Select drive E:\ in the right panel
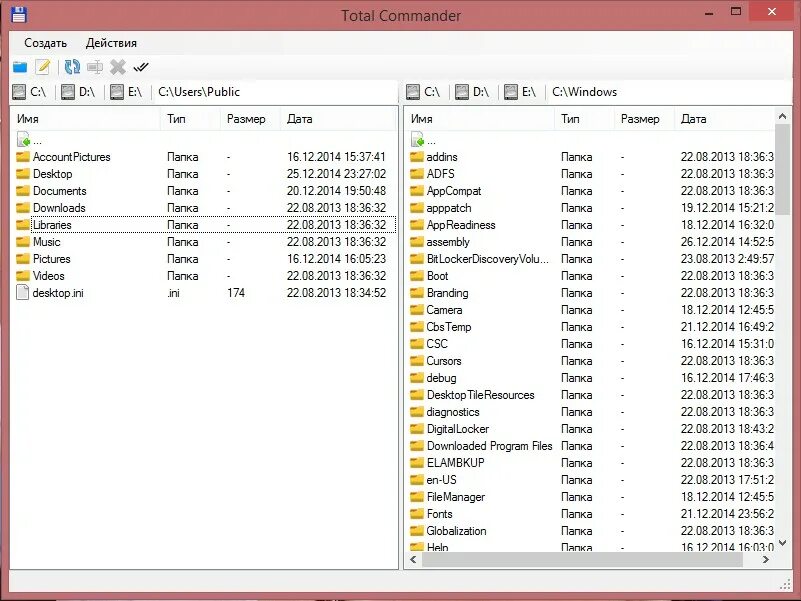Screen dimensions: 801x601 tap(518, 91)
